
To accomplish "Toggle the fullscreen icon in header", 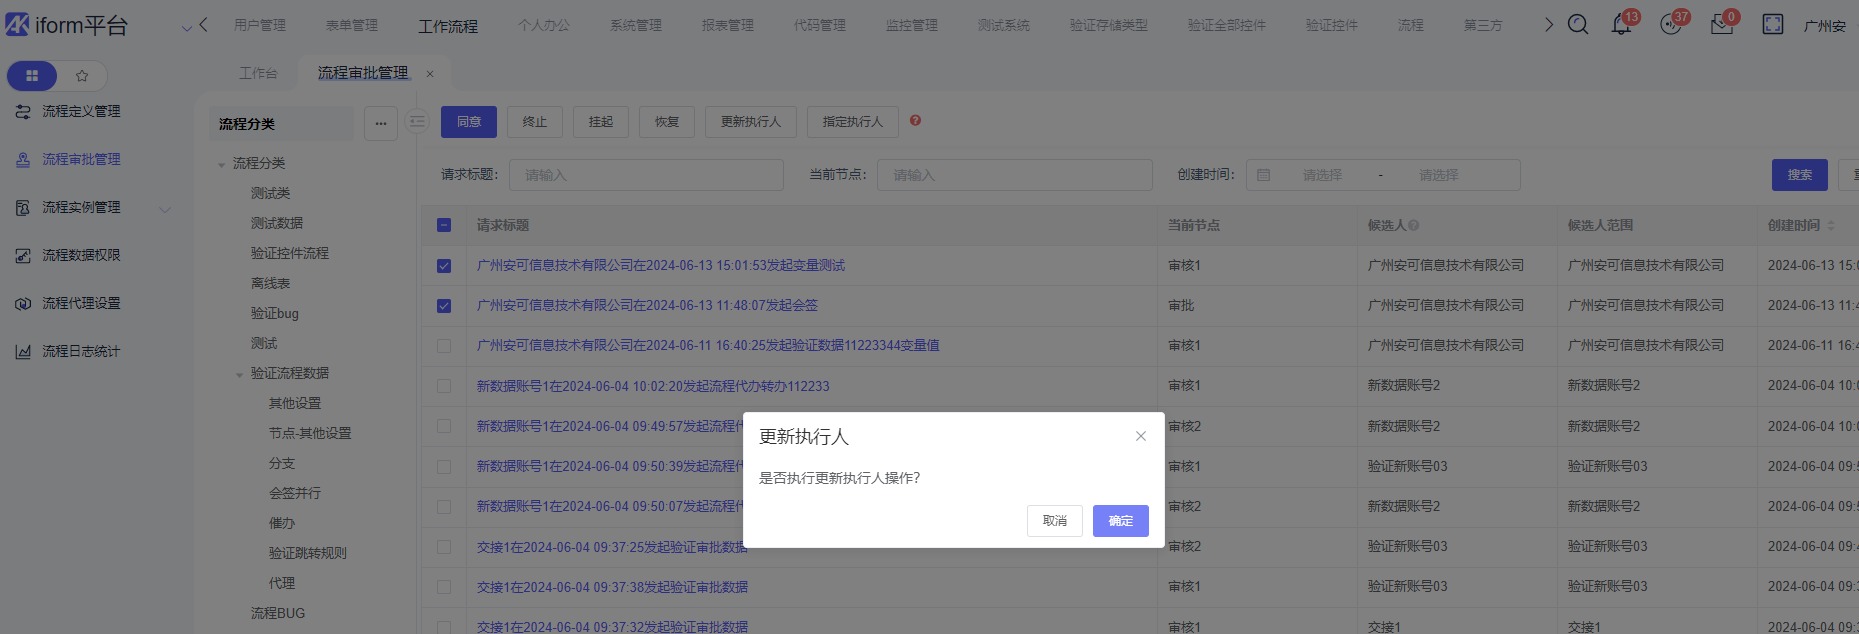I will [1772, 25].
